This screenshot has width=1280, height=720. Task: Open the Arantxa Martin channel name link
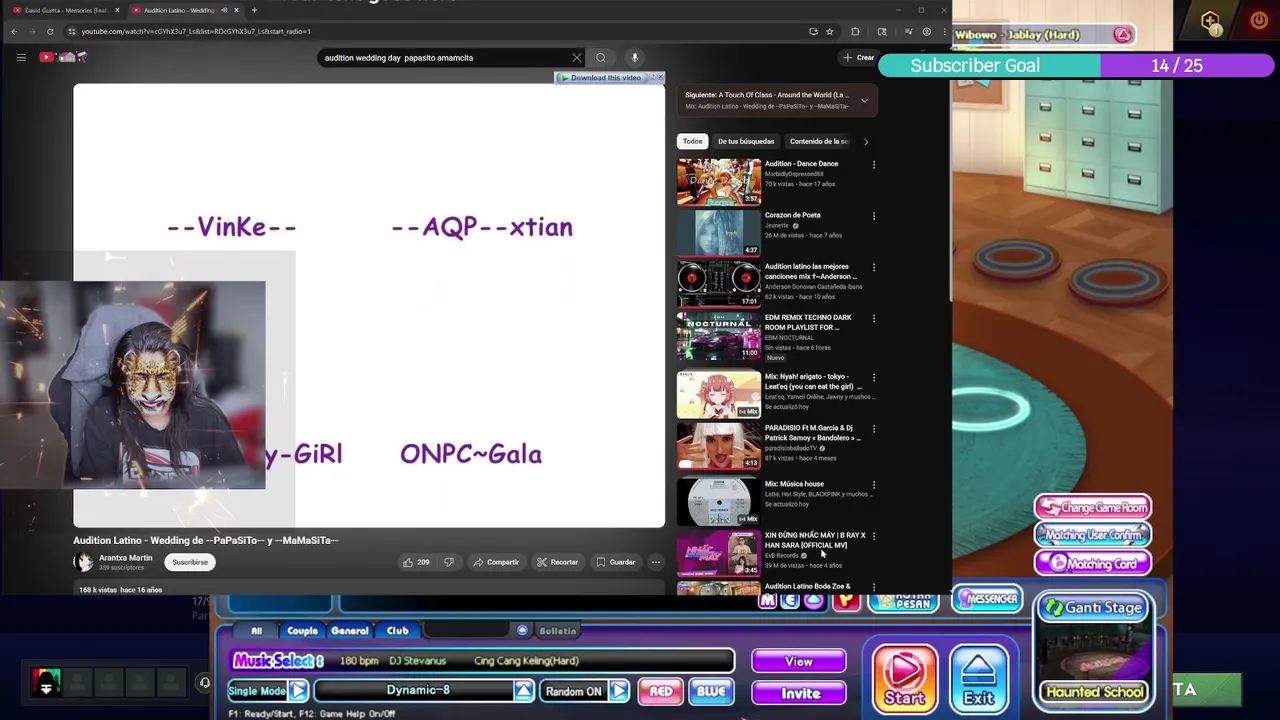126,558
